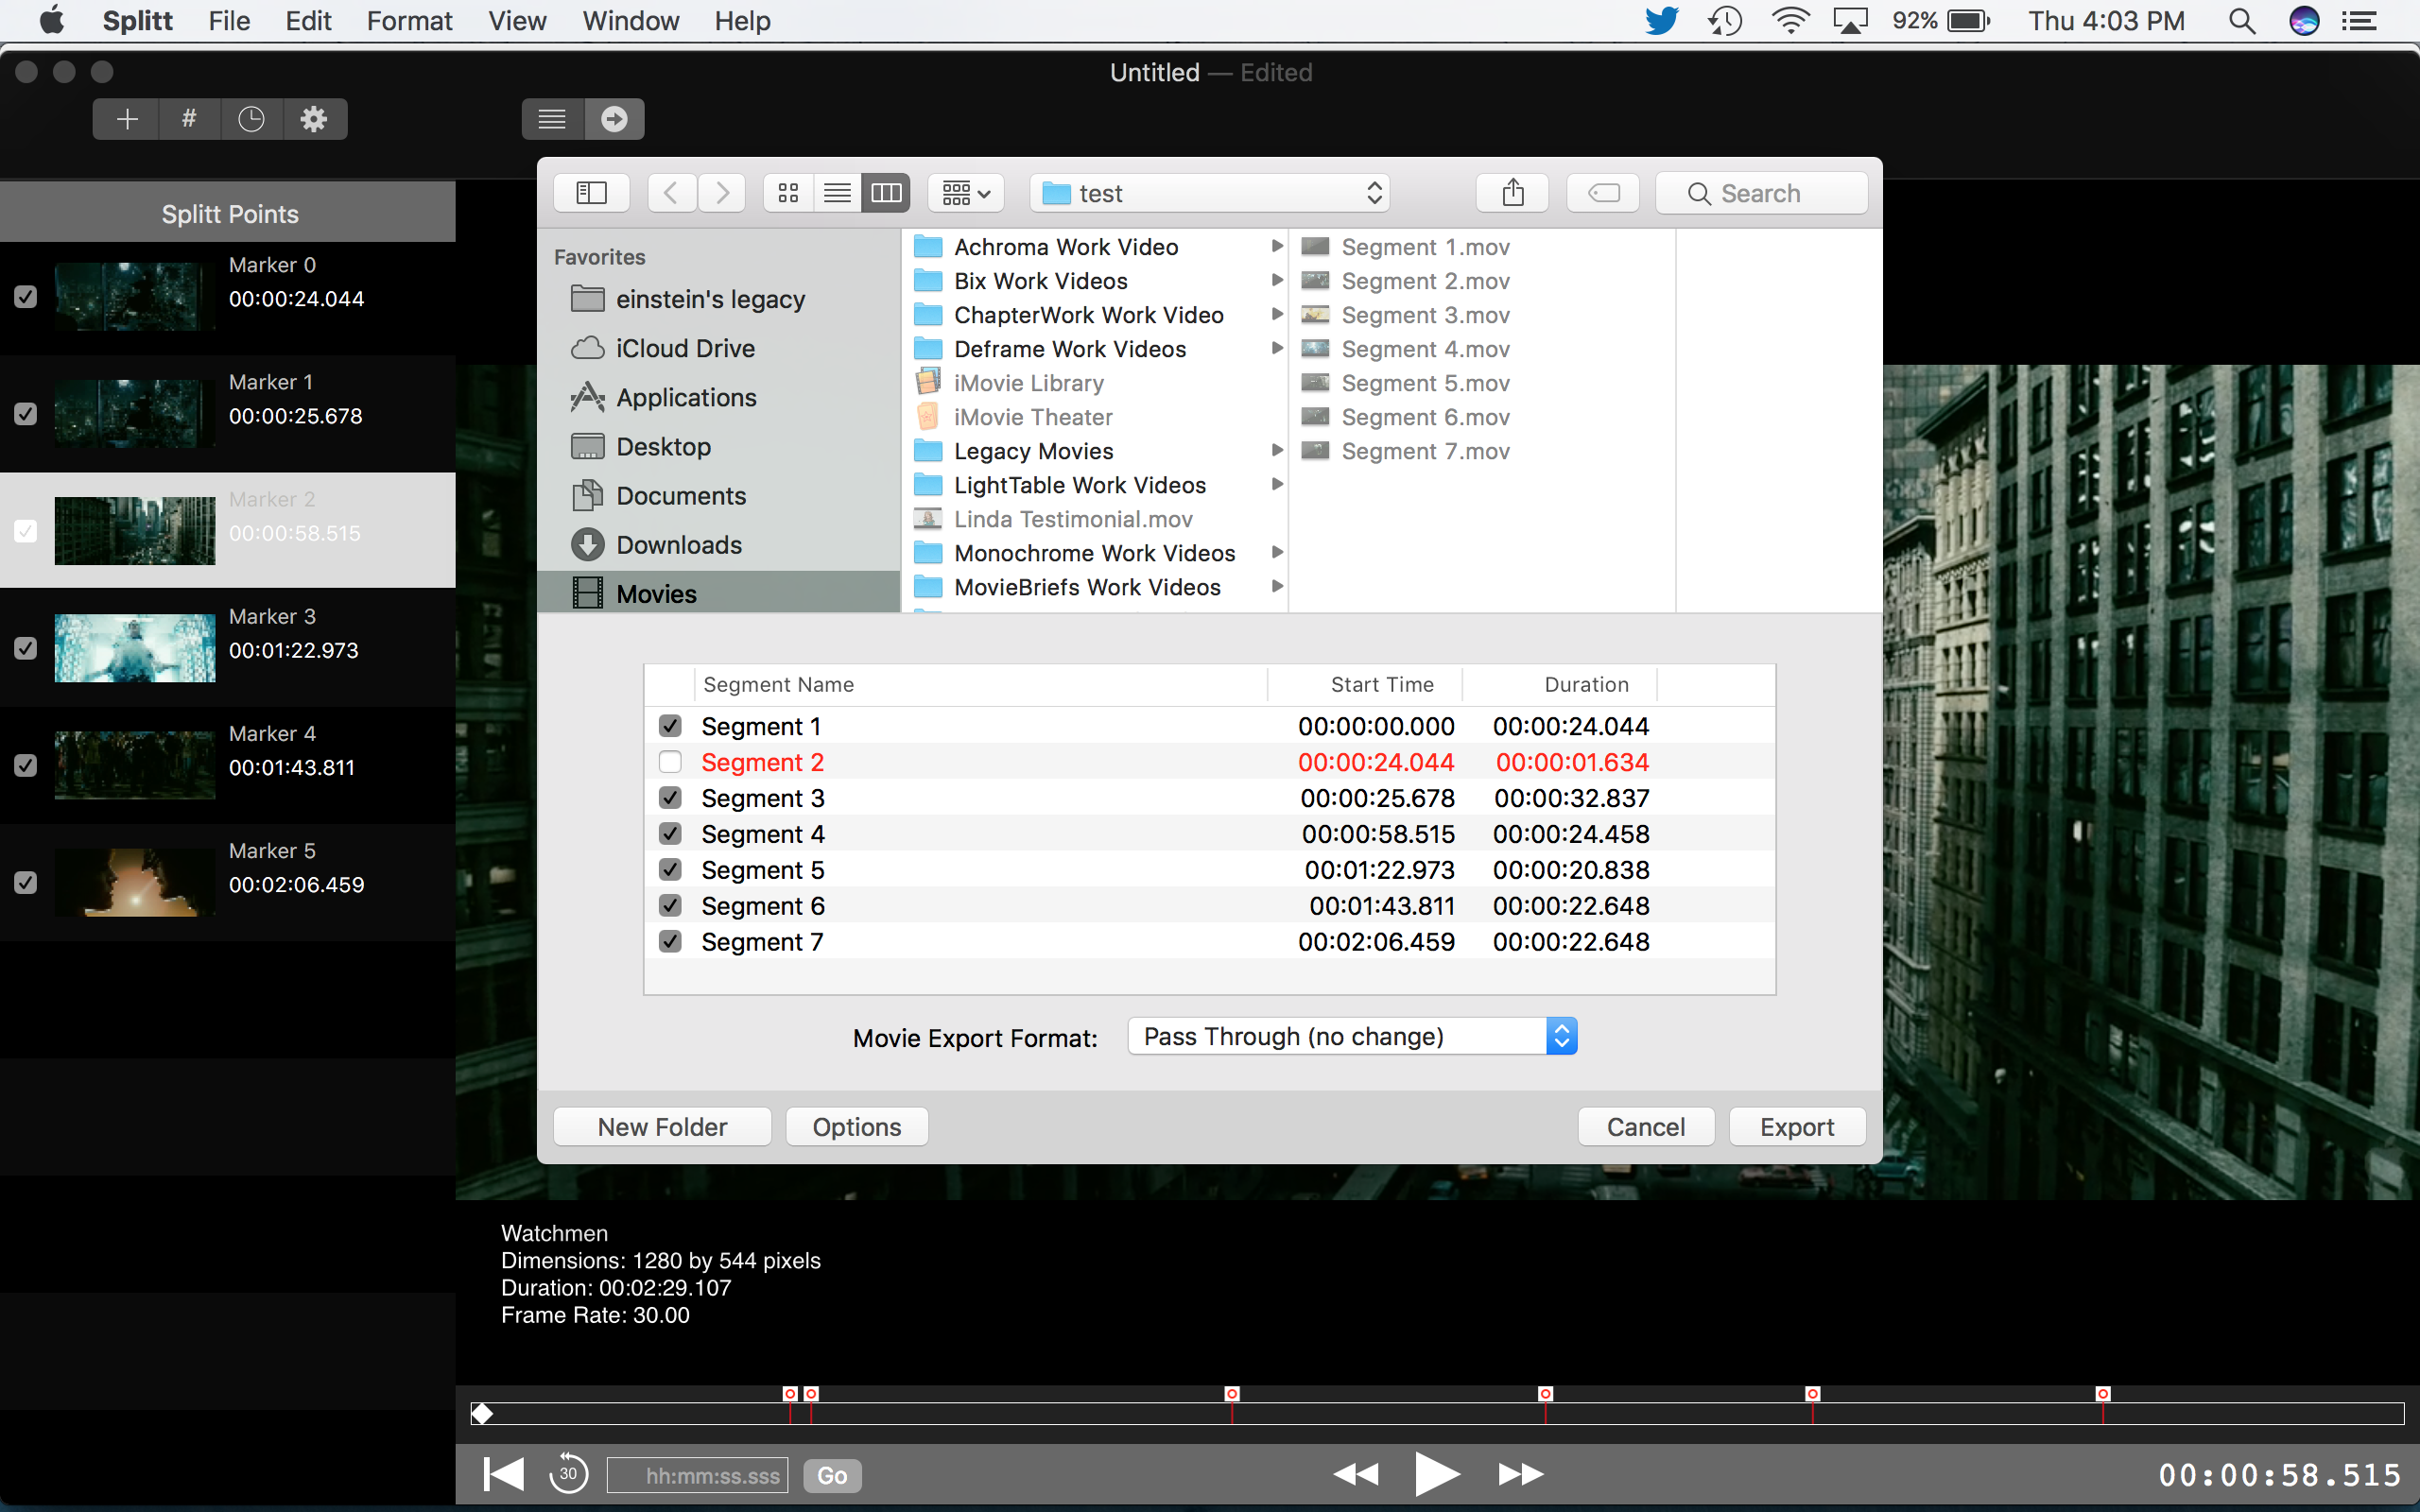2420x1512 pixels.
Task: Toggle the Marker 0 checkbox
Action: coord(26,297)
